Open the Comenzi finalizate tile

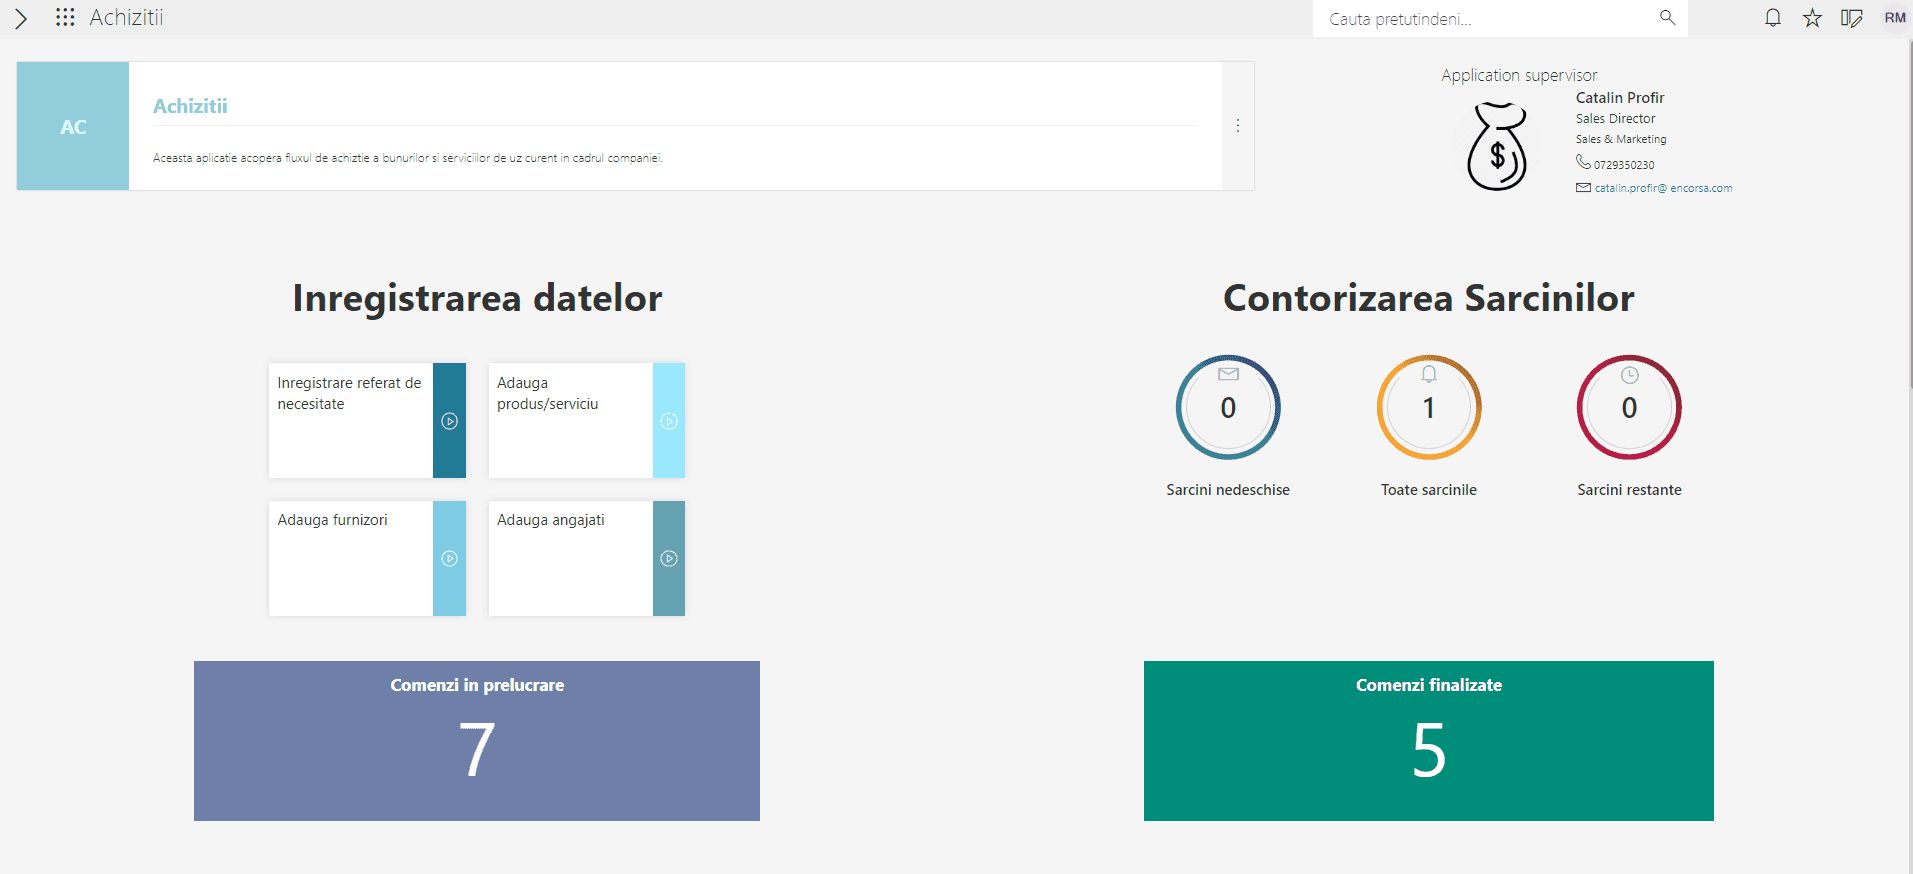pyautogui.click(x=1429, y=741)
